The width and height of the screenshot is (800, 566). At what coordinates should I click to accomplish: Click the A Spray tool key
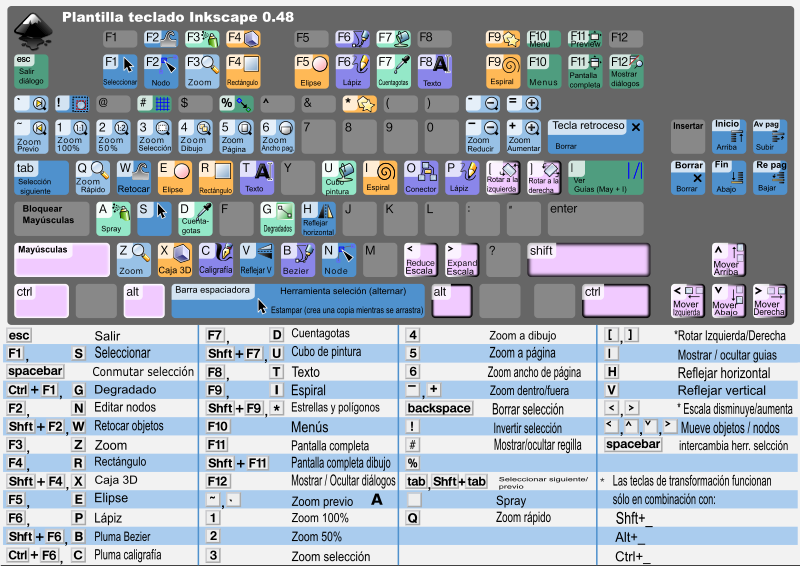tap(113, 218)
